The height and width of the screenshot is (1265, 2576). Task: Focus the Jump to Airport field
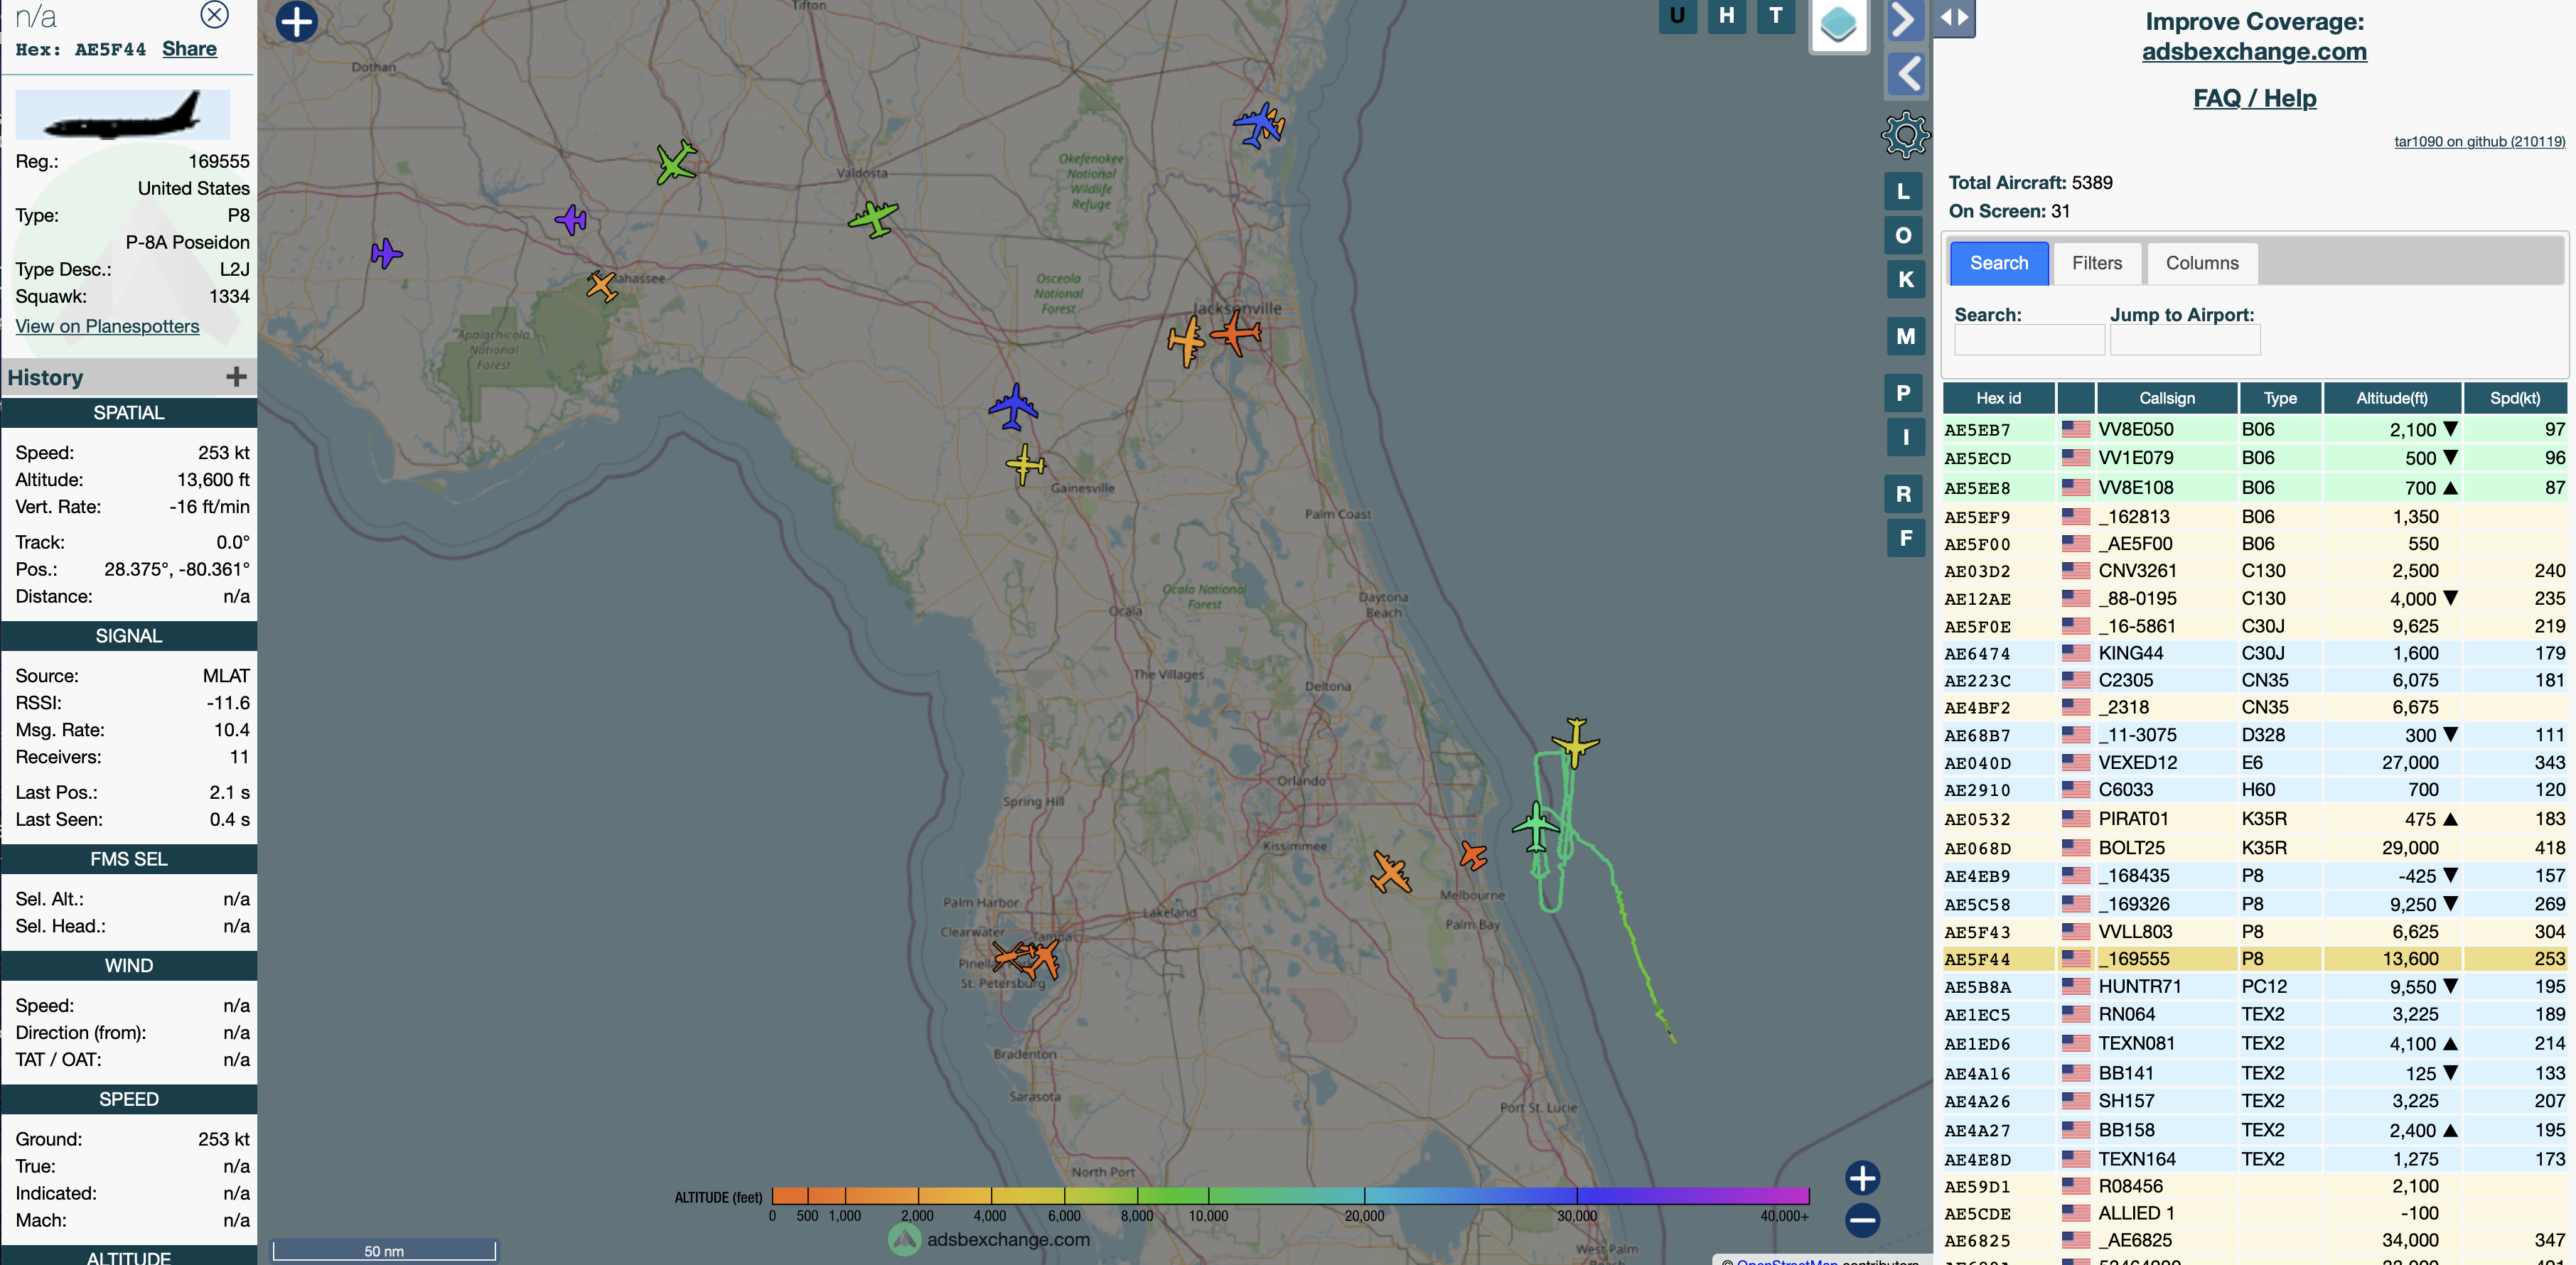(2185, 340)
